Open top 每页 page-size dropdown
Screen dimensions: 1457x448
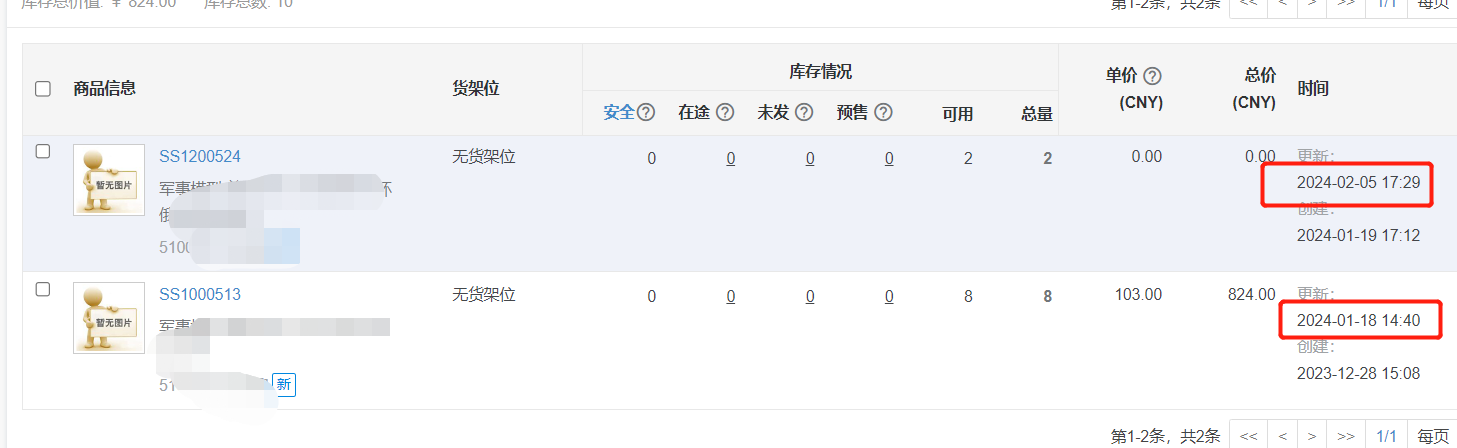click(x=1433, y=5)
